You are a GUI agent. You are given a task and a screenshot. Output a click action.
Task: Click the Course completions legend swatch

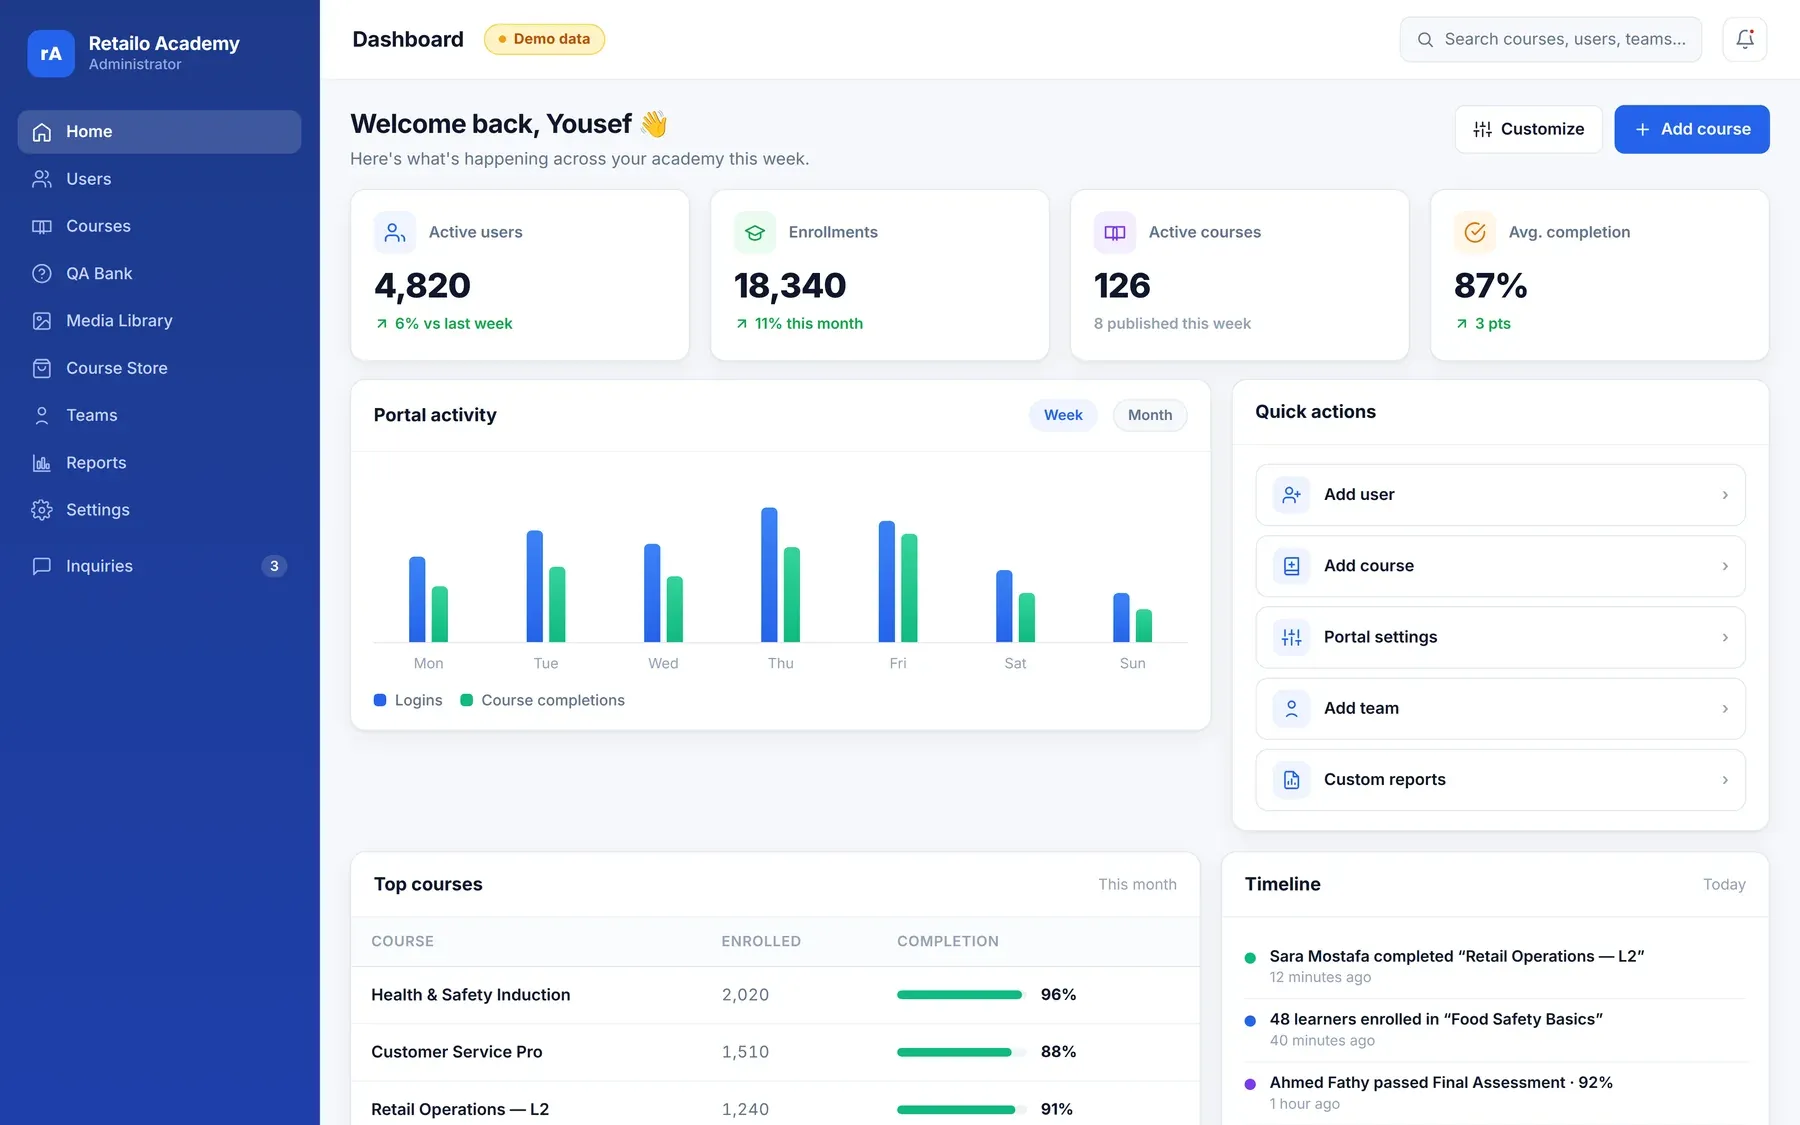466,700
